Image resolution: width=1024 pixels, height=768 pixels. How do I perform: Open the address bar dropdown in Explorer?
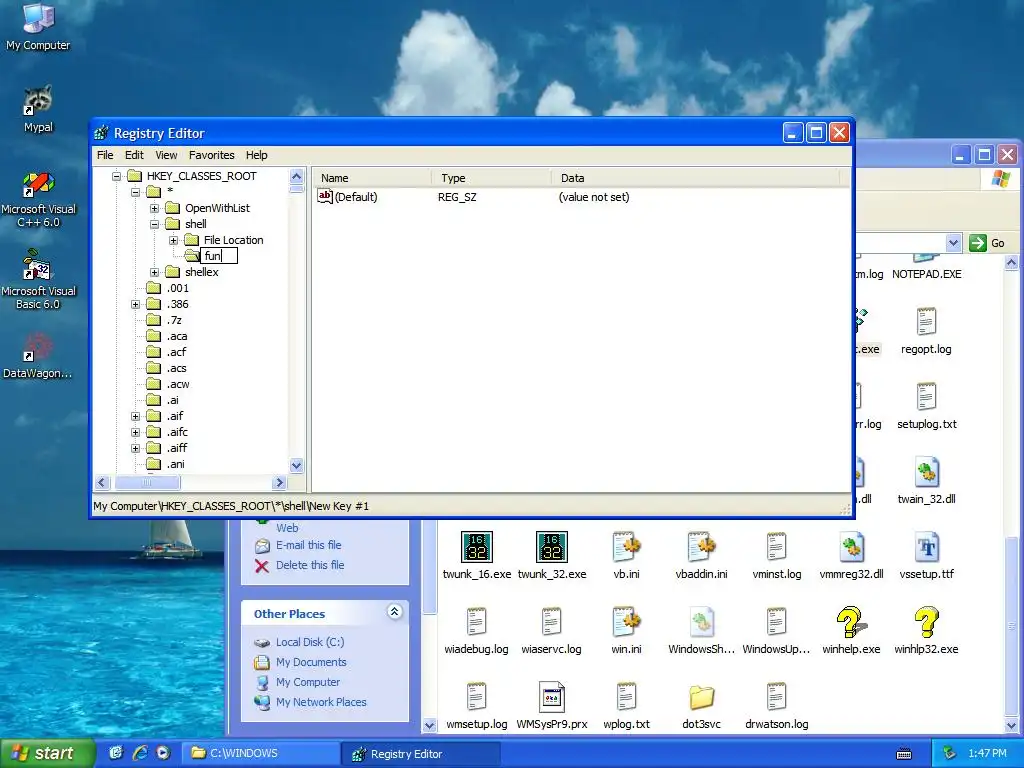coord(953,243)
